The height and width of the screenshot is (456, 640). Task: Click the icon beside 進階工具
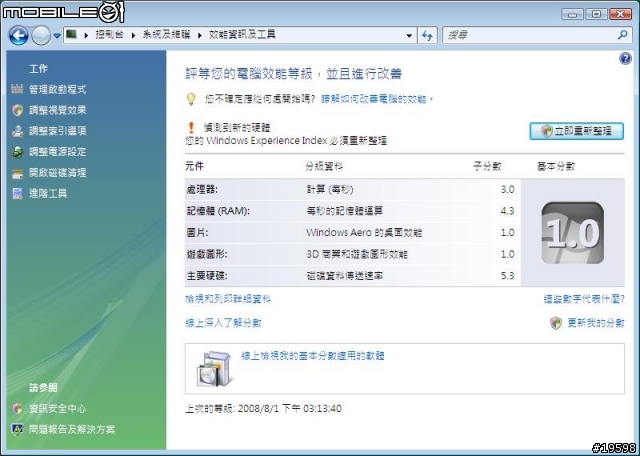pos(17,193)
